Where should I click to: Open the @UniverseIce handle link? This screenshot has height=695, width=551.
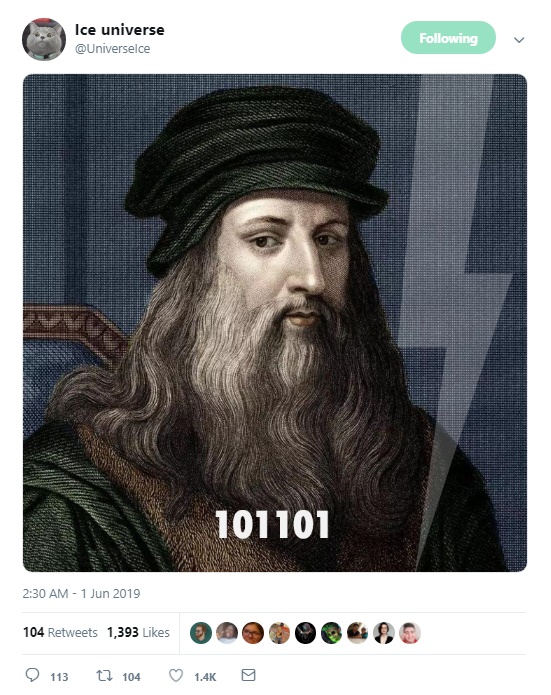[113, 49]
